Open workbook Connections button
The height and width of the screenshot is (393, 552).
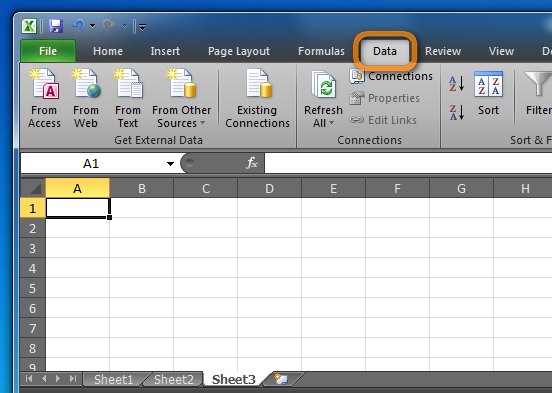[391, 76]
